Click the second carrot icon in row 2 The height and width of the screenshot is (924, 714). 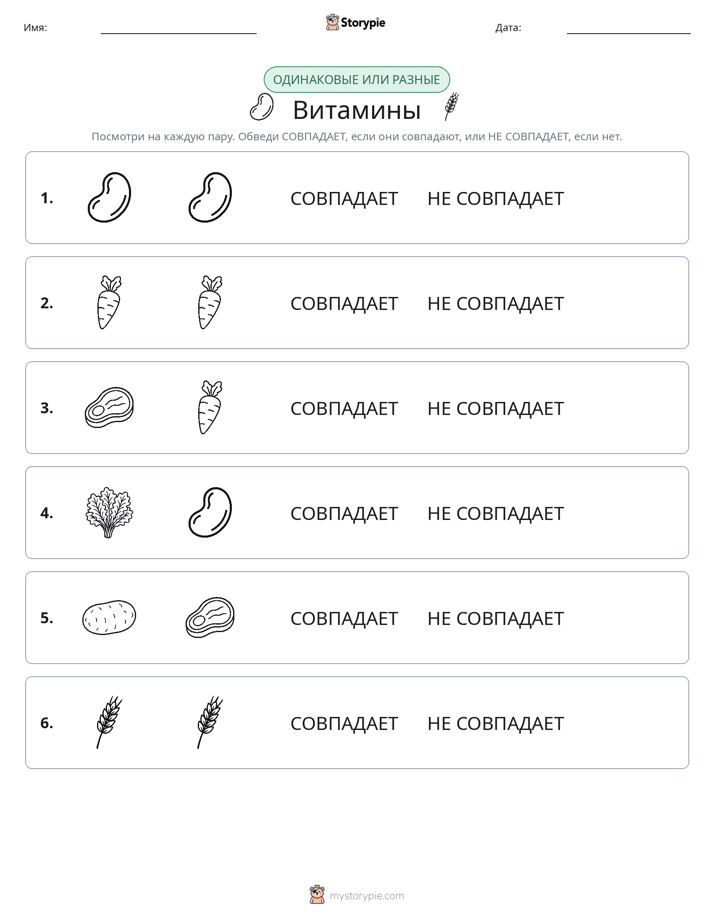(x=210, y=302)
